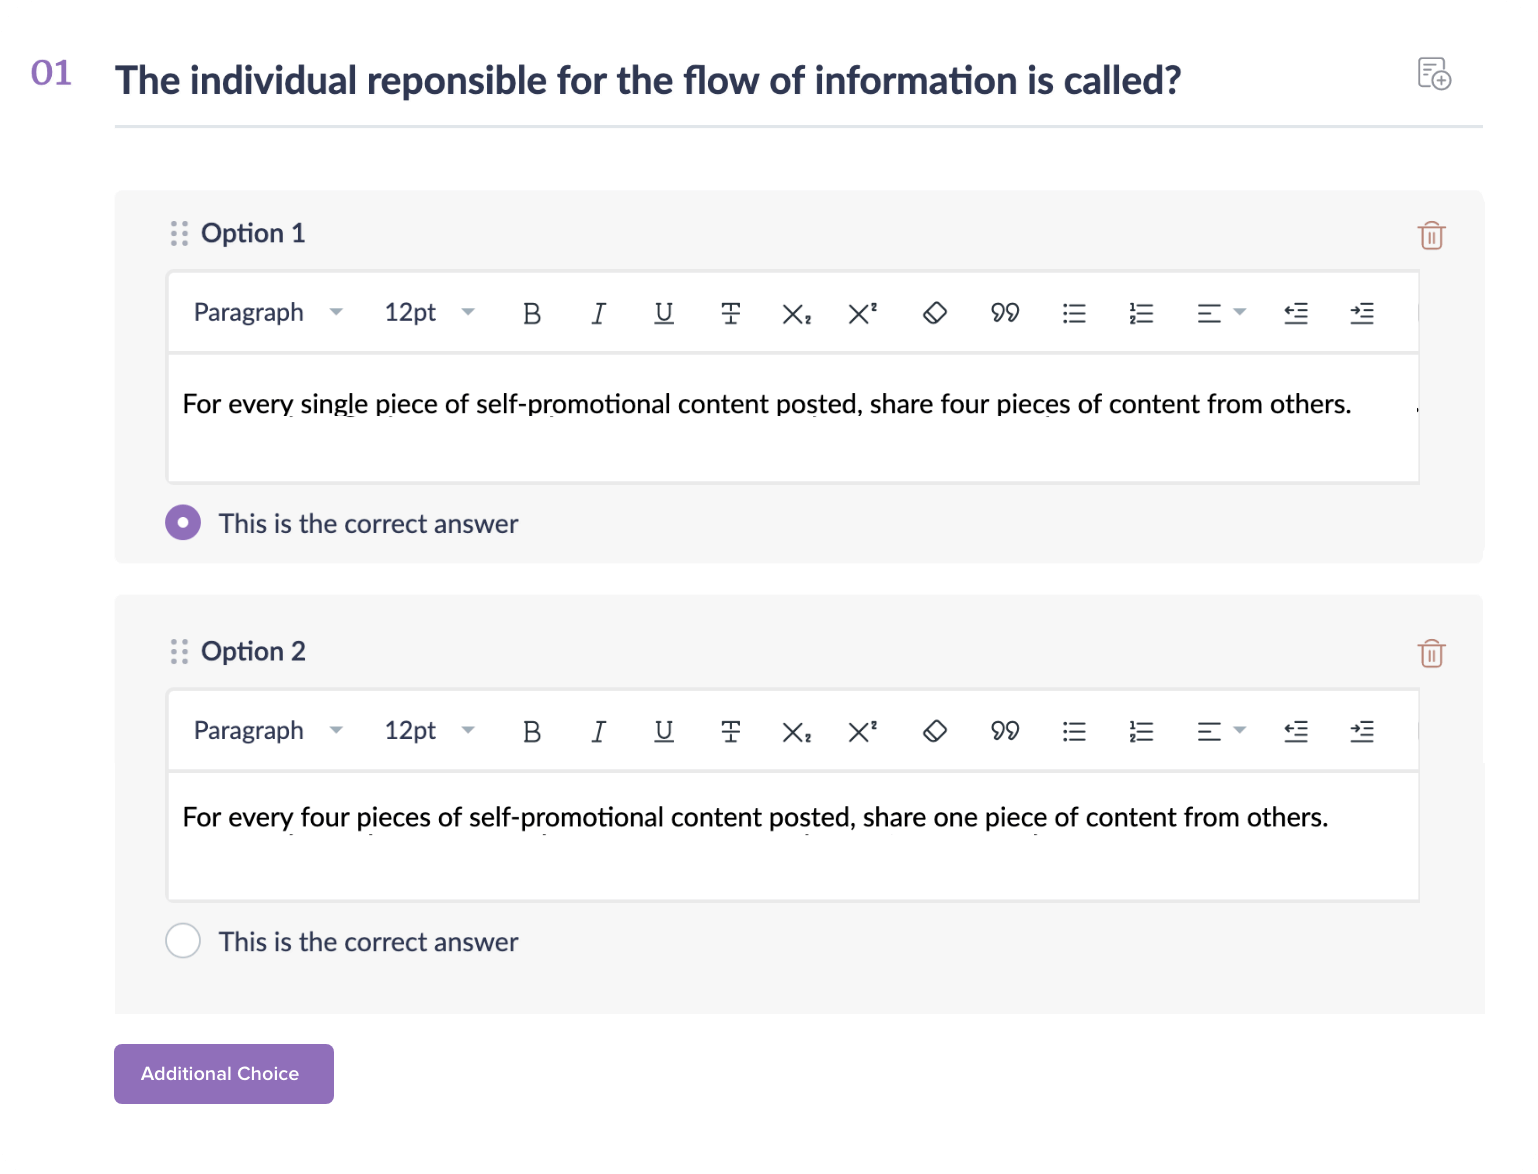The width and height of the screenshot is (1538, 1174).
Task: Clear formatting with Option 1 eraser icon
Action: click(x=934, y=314)
